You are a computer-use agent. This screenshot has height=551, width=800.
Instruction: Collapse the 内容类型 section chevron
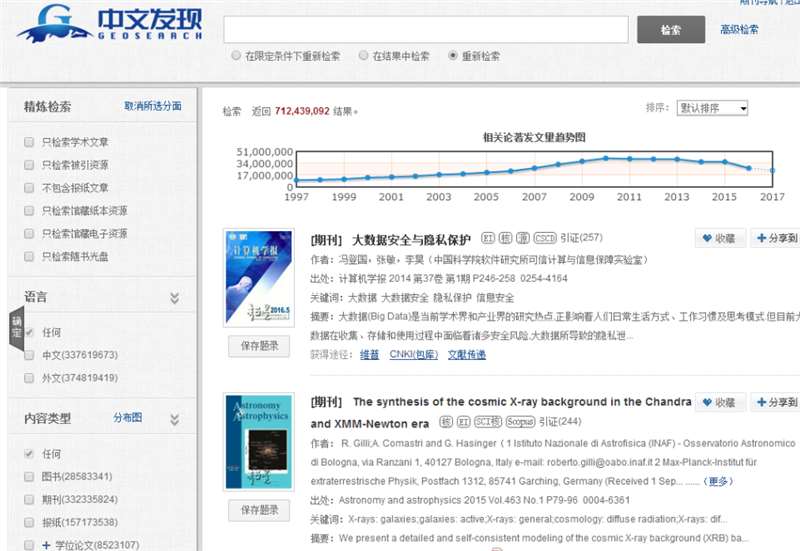click(175, 418)
